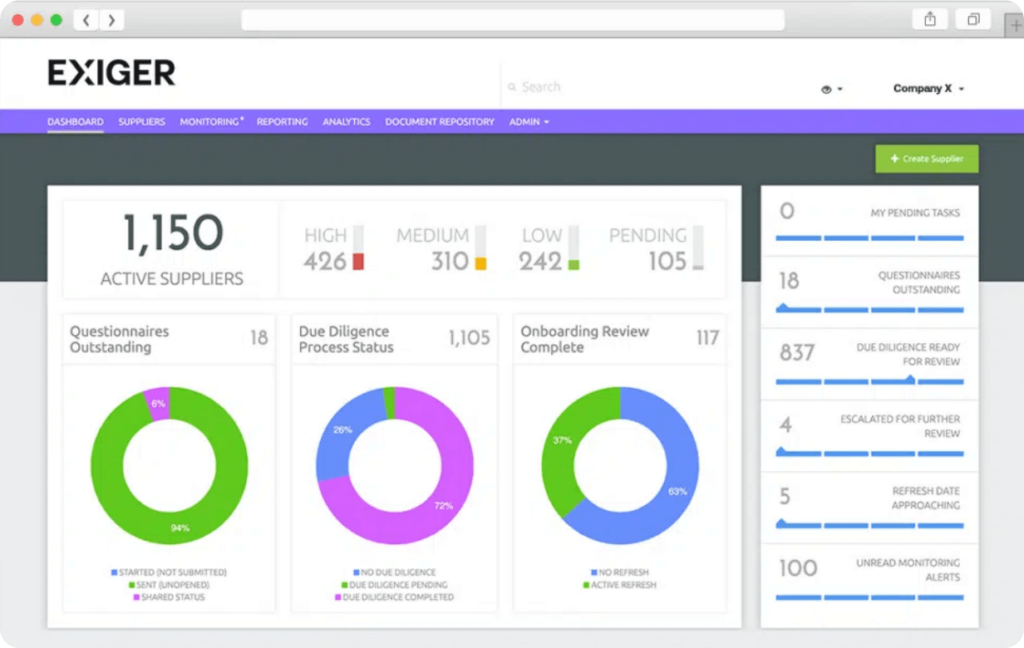Screen dimensions: 1024x648
Task: Open the Reporting tab
Action: (282, 122)
